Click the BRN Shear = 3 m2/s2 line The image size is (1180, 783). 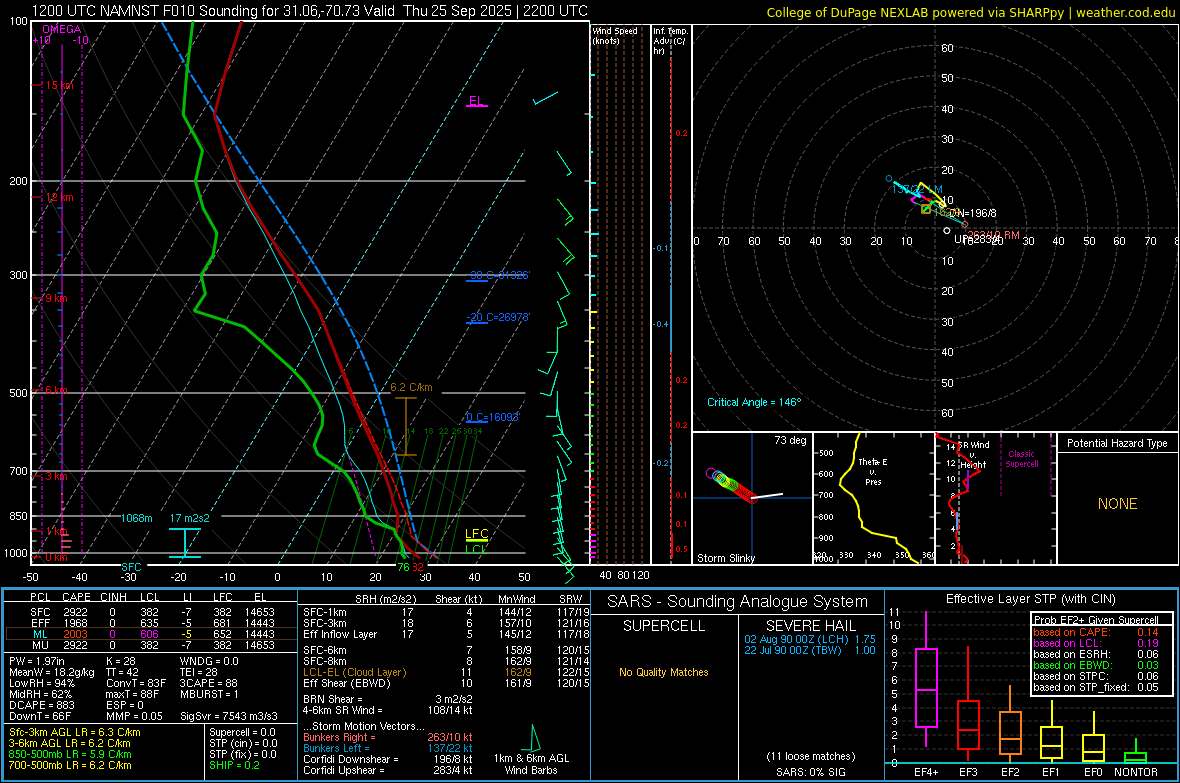[387, 699]
